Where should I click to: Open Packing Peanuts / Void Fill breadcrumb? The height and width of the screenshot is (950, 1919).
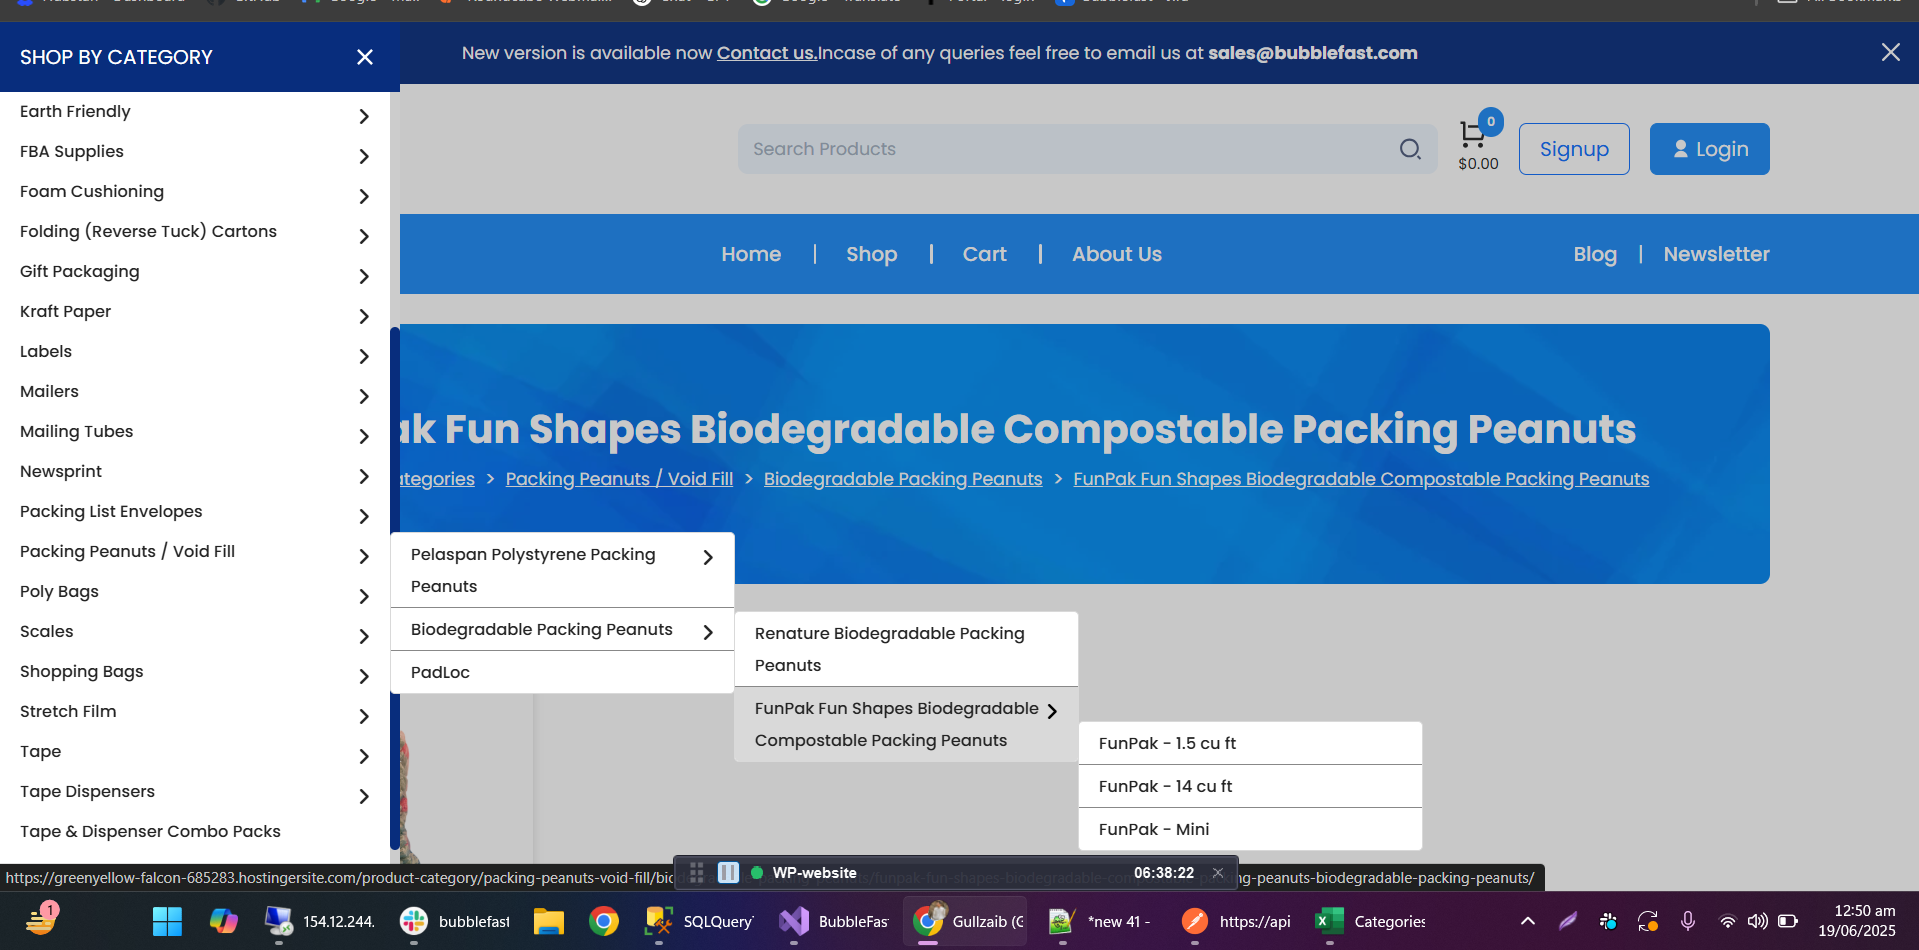click(619, 479)
